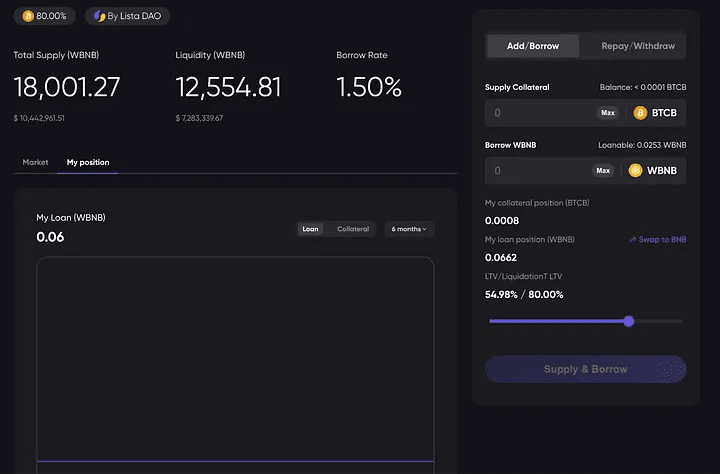Switch to Repay/Withdraw mode

pyautogui.click(x=637, y=46)
